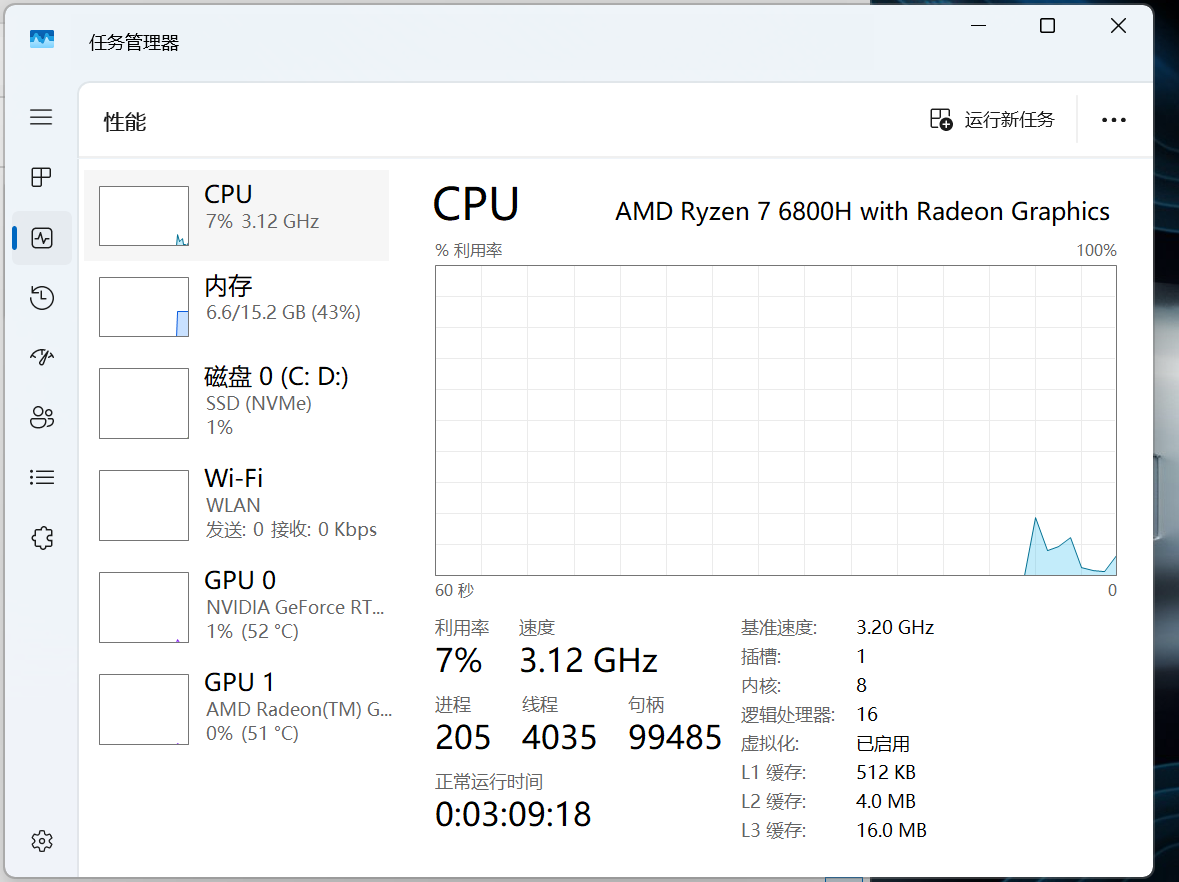Viewport: 1179px width, 882px height.
Task: Click the 磁盘 0 mini graph thumbnail
Action: coord(144,403)
